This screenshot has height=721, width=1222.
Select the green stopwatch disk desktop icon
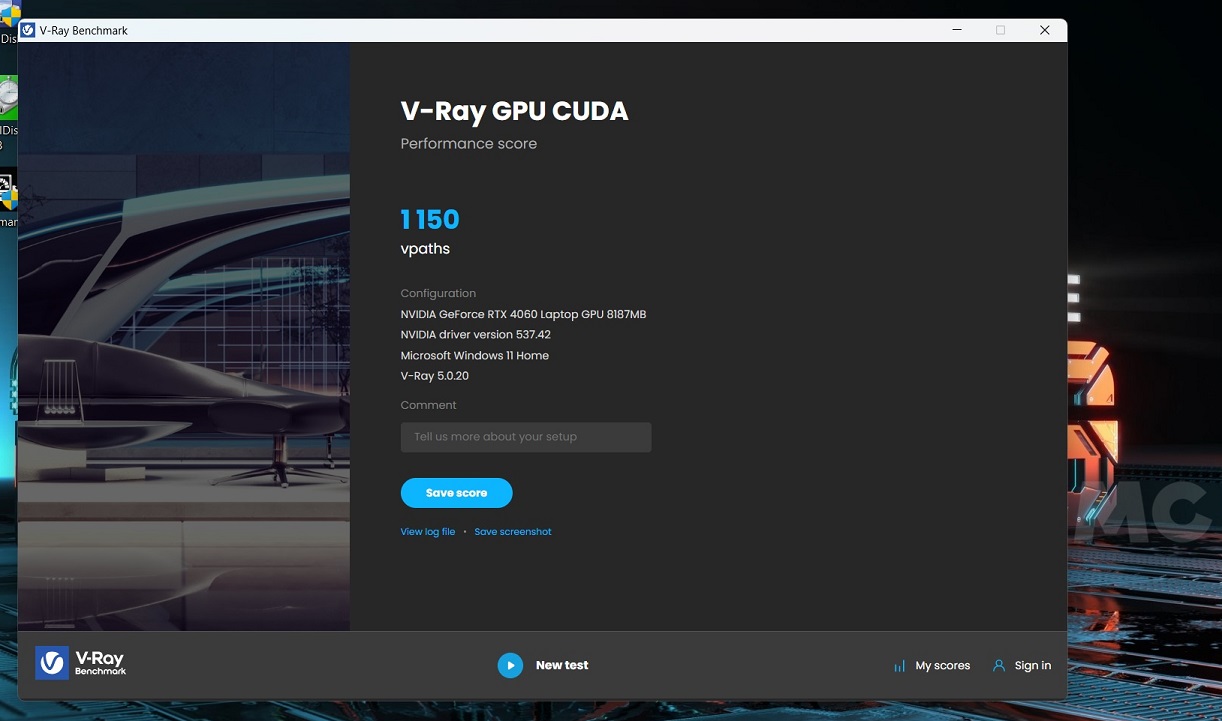click(x=8, y=98)
